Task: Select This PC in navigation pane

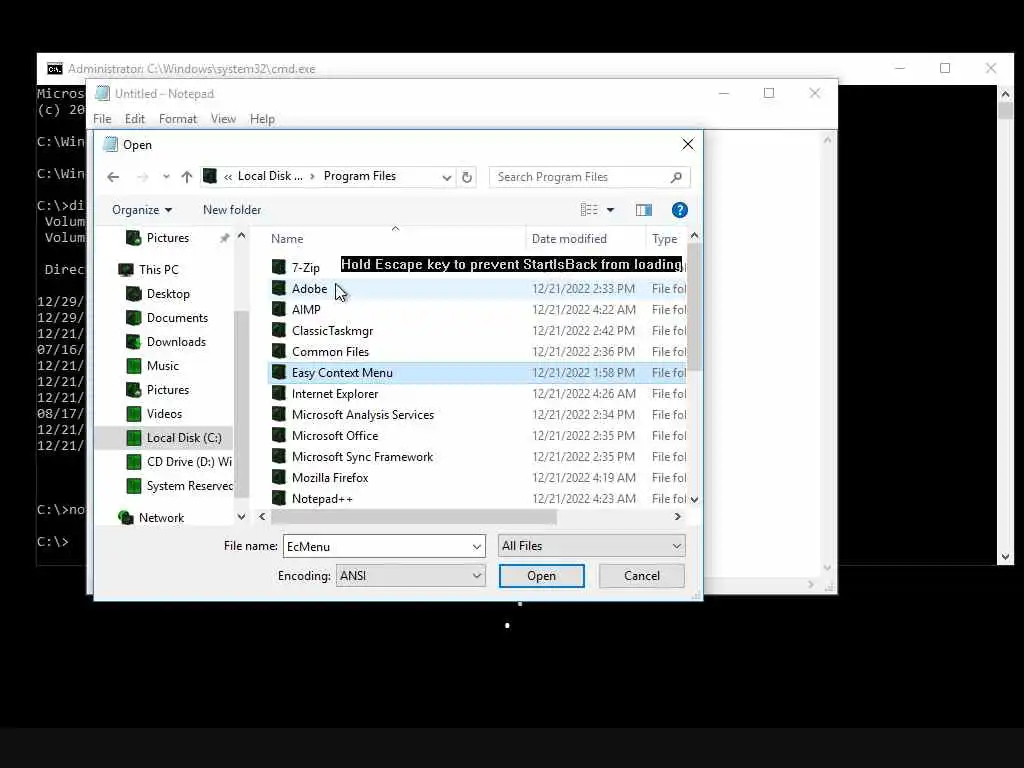Action: point(159,270)
